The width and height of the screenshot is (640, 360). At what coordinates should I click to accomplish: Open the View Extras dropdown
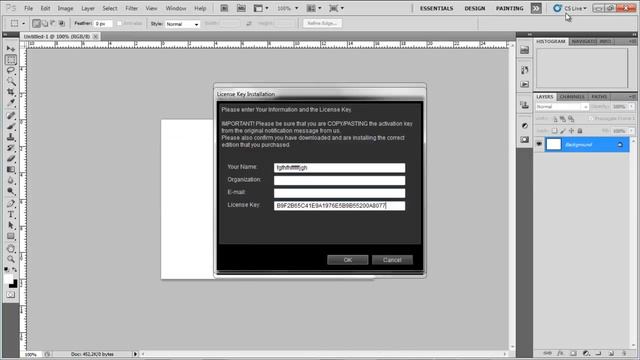tap(261, 8)
